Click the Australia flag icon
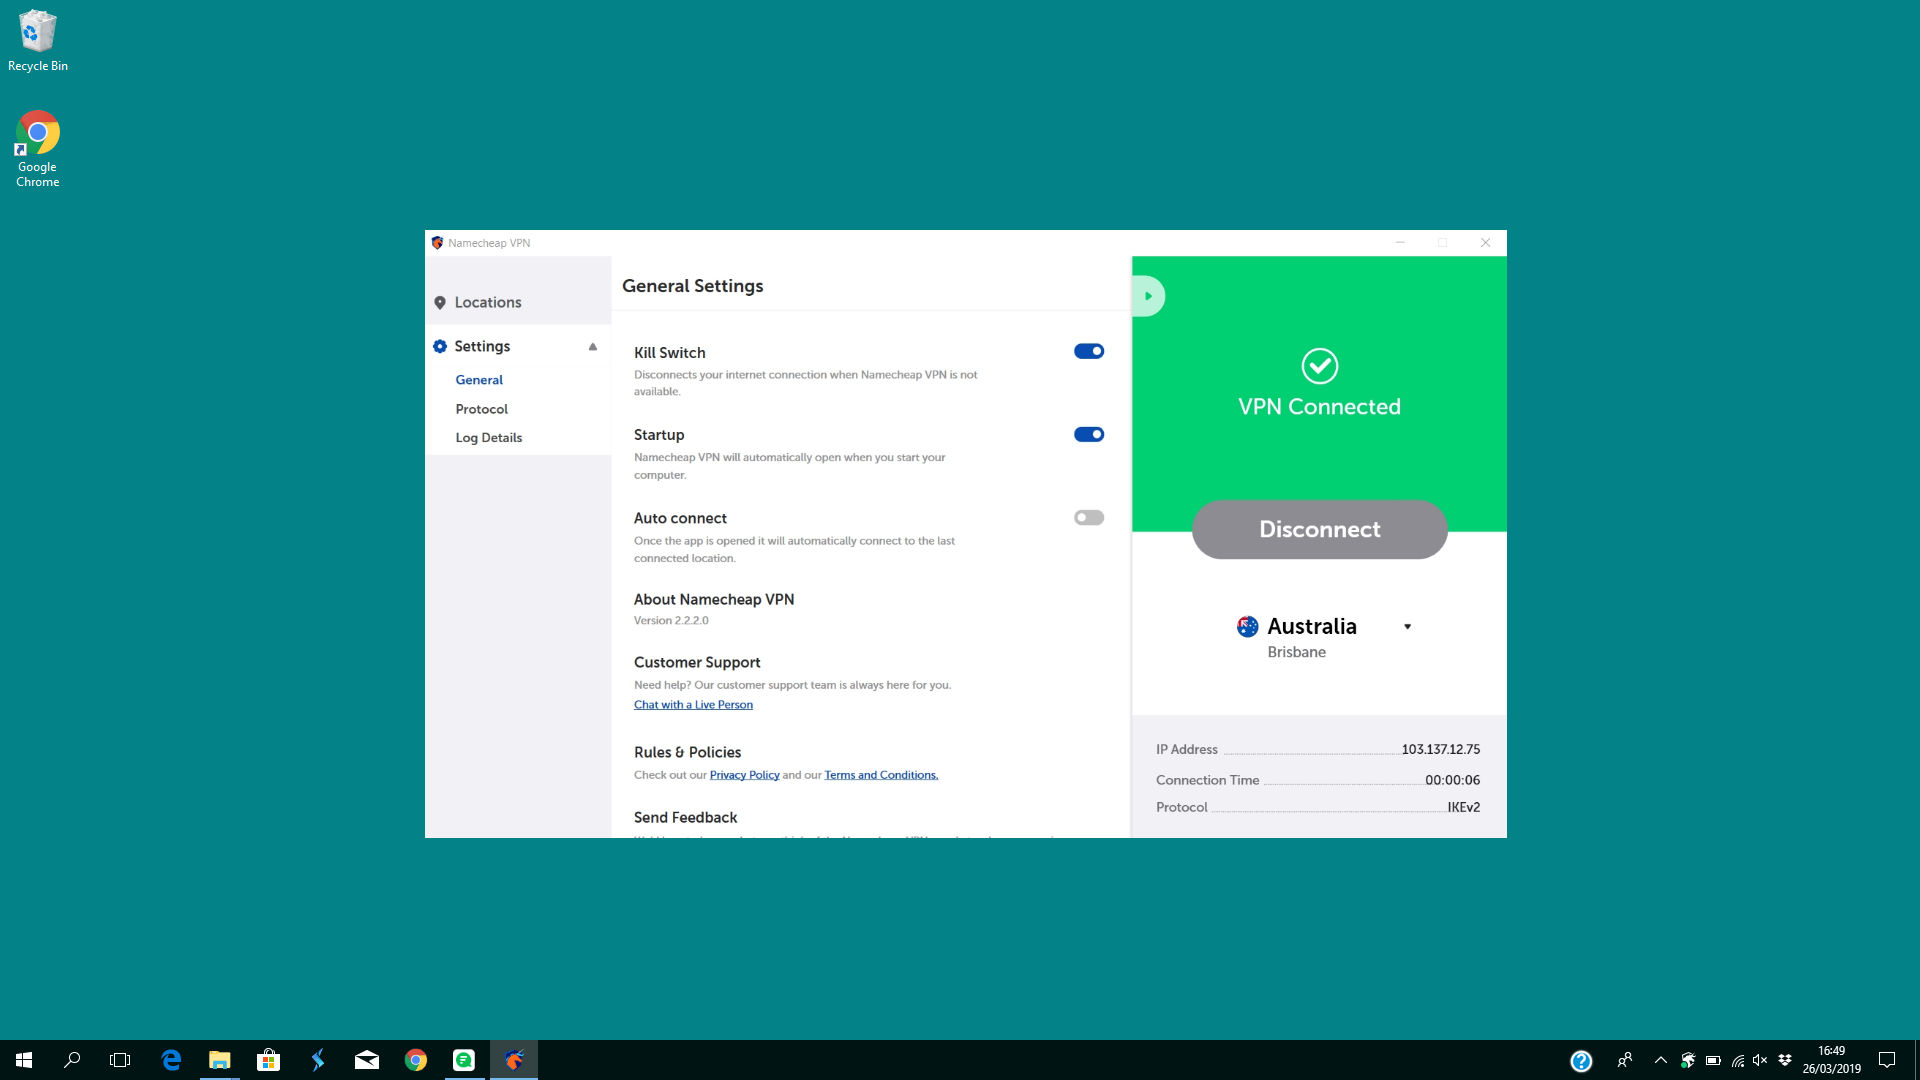This screenshot has height=1080, width=1920. [x=1247, y=627]
